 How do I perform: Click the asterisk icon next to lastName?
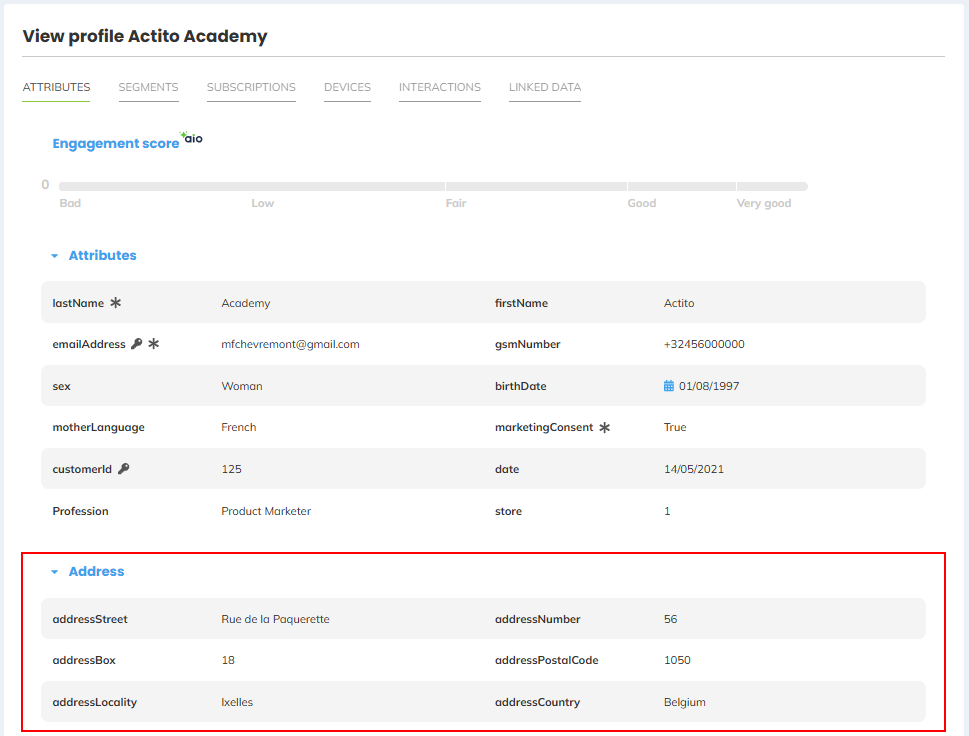(x=116, y=303)
